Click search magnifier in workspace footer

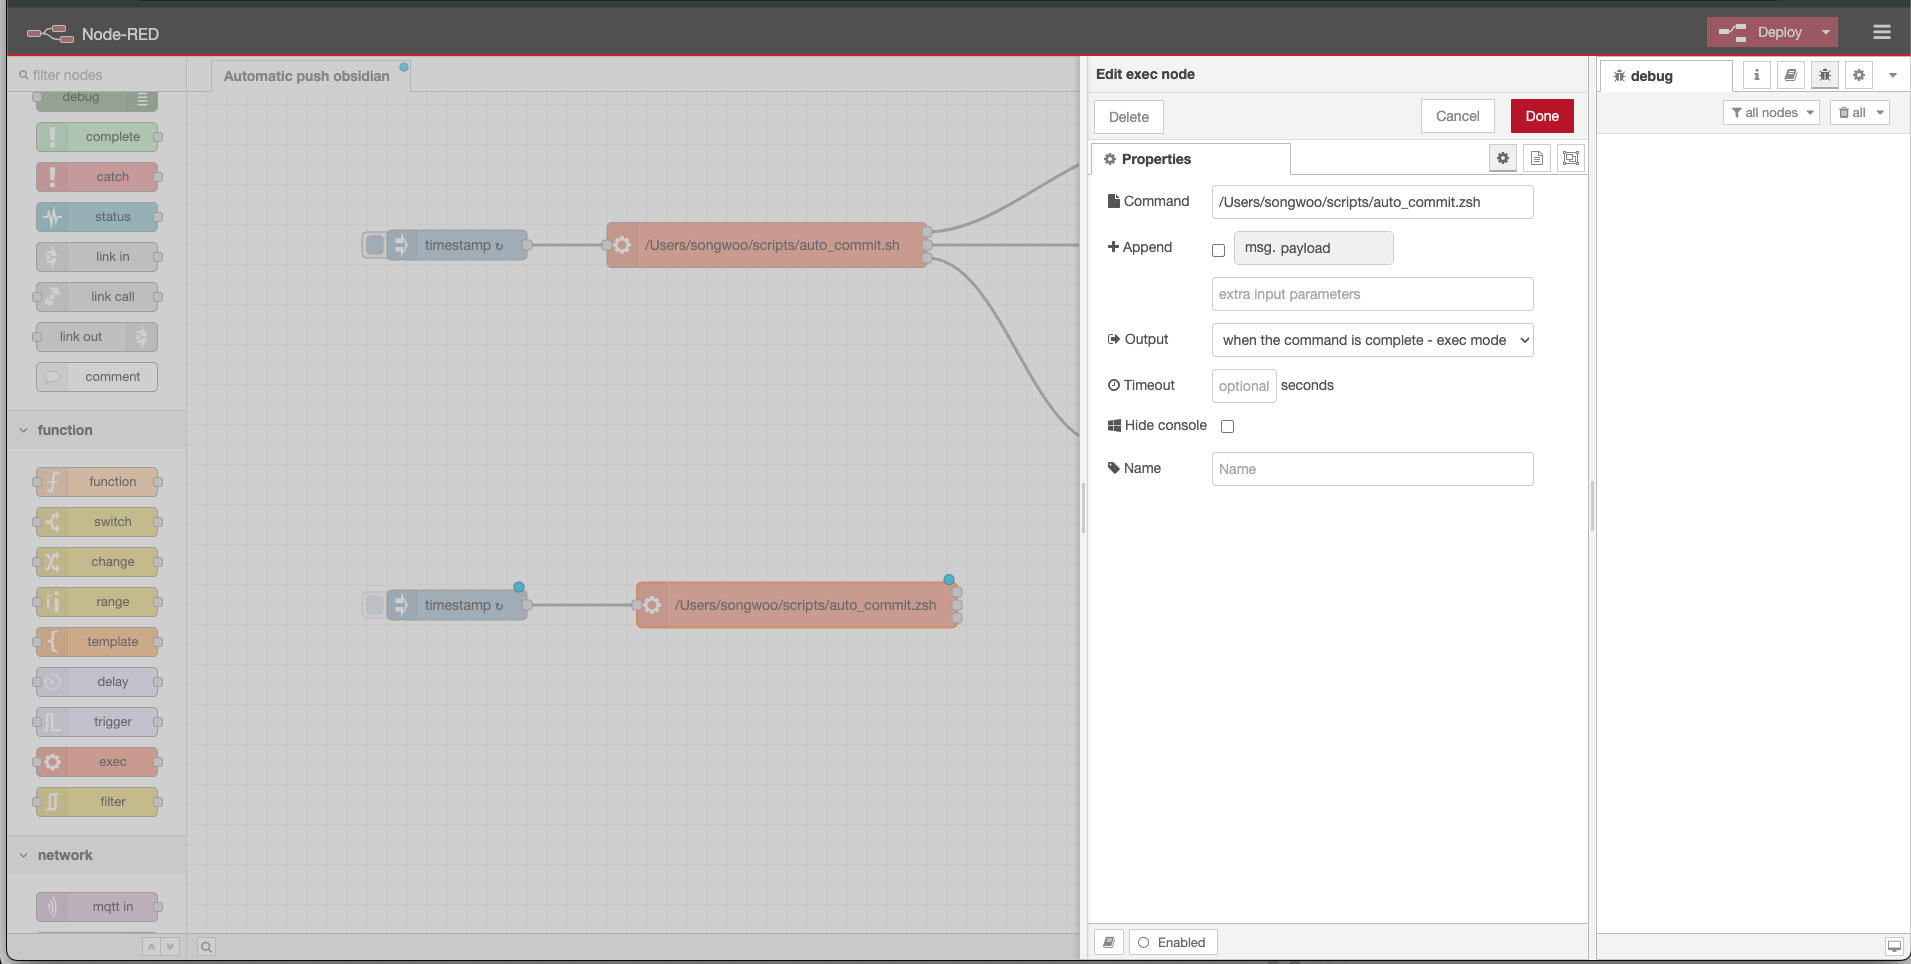point(206,946)
